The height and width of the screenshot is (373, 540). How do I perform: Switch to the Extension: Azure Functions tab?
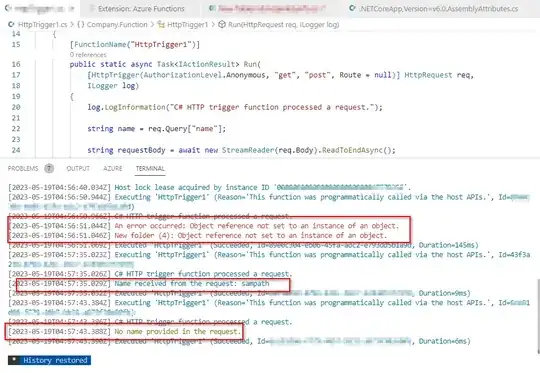pos(141,9)
